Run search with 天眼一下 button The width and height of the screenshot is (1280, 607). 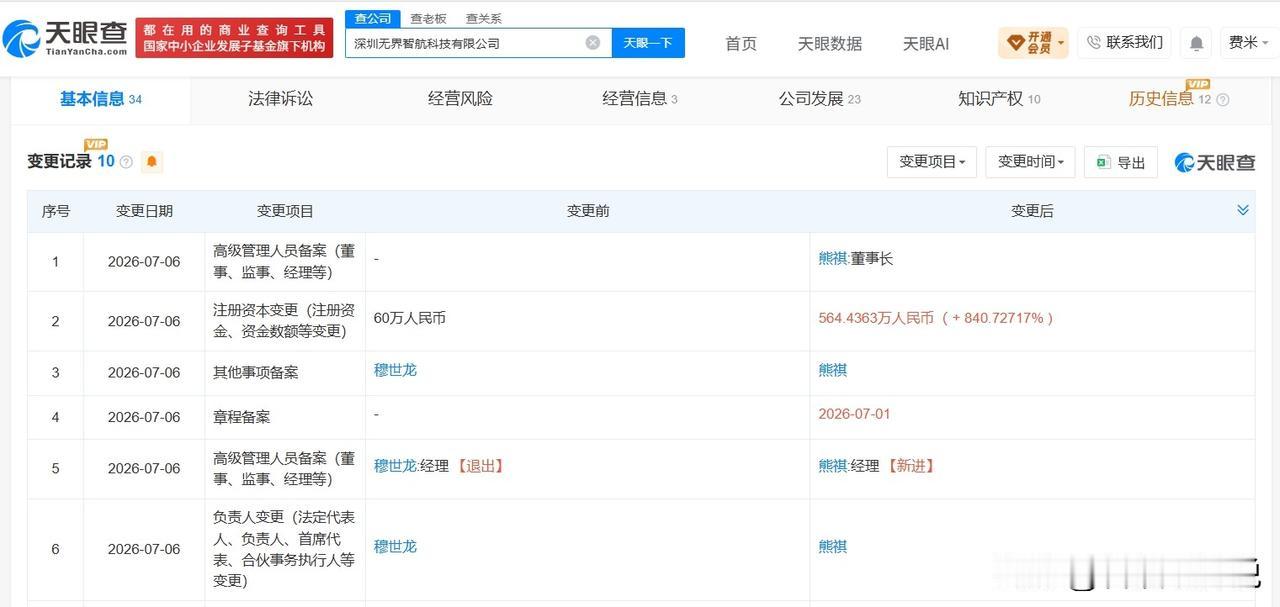[x=648, y=43]
